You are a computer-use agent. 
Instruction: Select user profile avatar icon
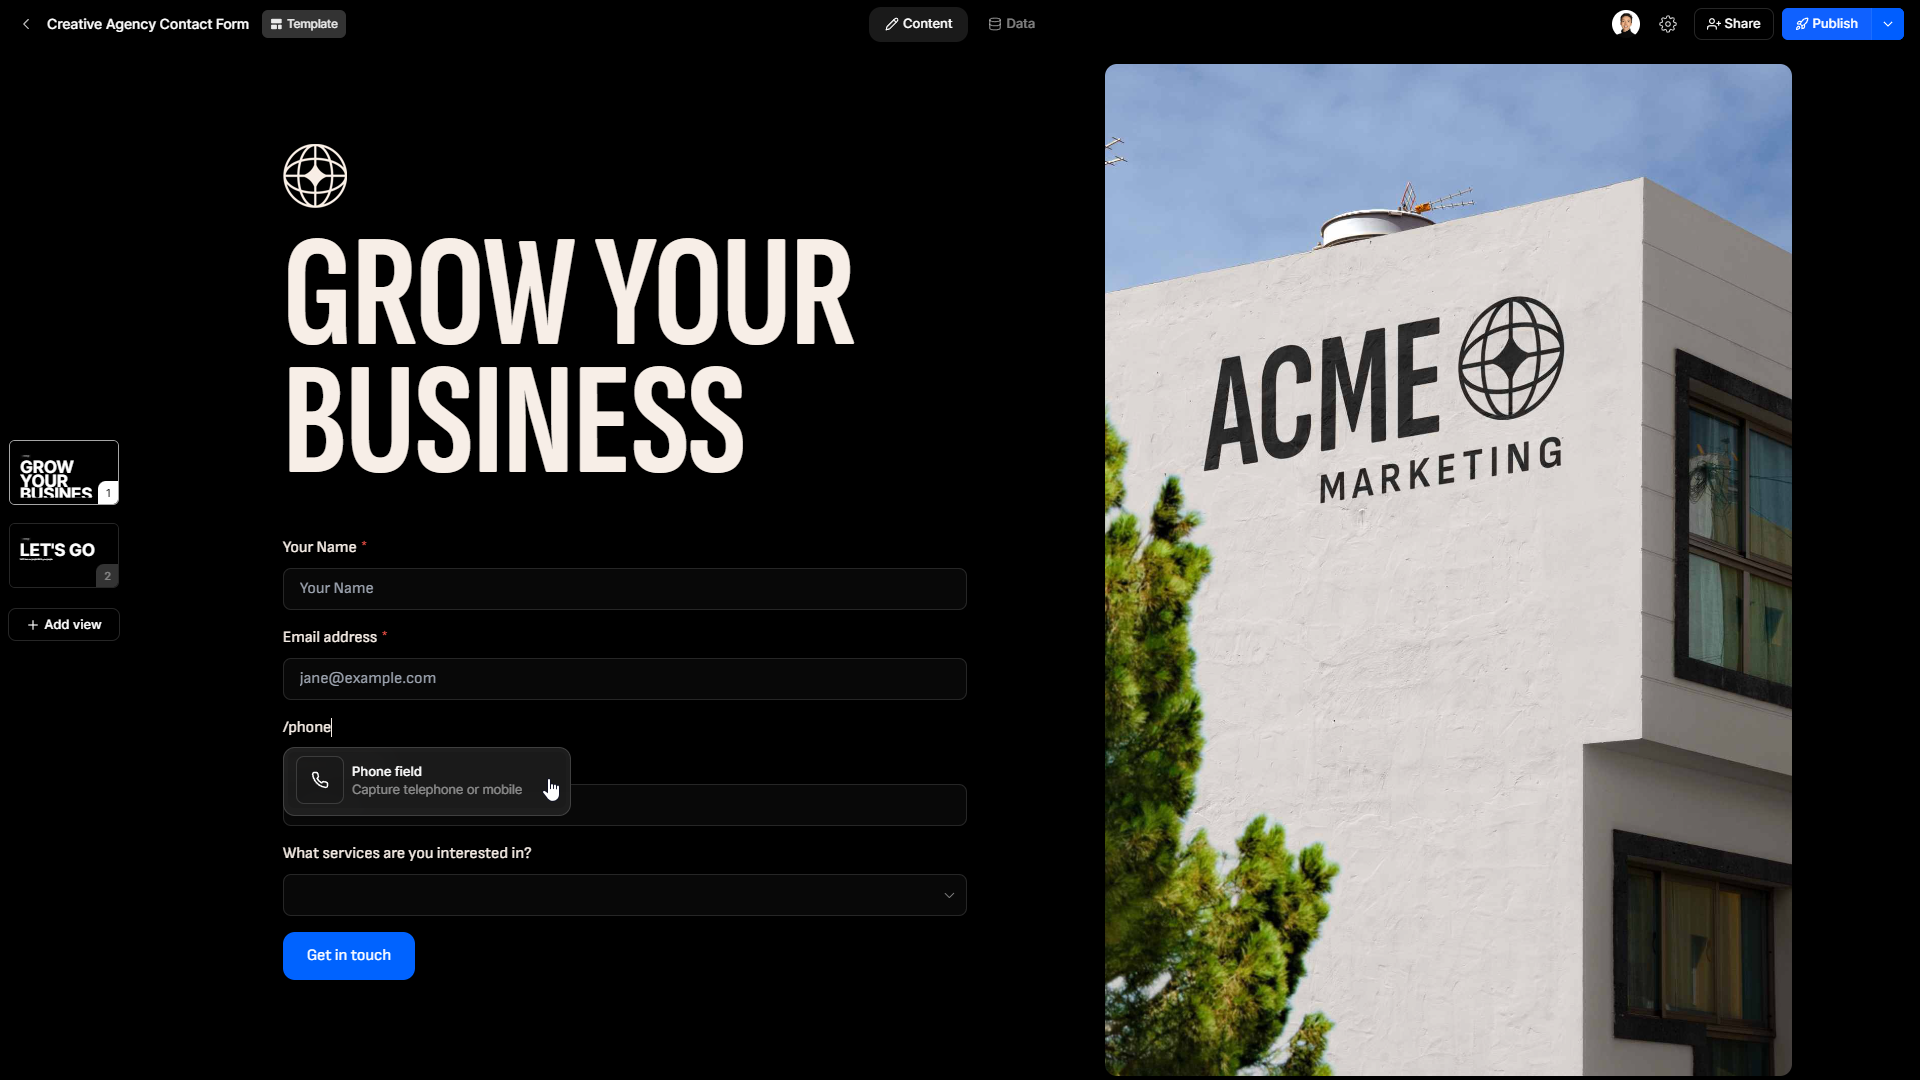point(1626,24)
